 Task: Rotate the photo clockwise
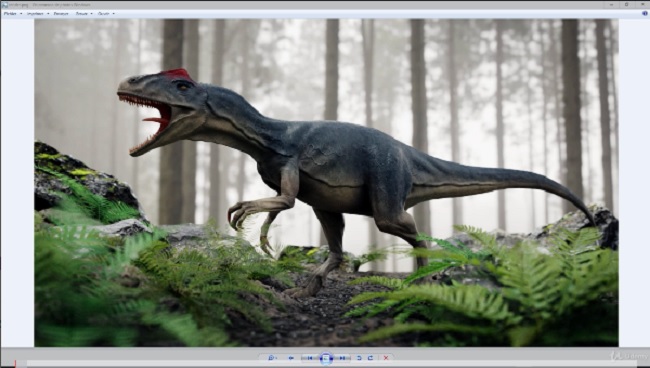(x=370, y=358)
